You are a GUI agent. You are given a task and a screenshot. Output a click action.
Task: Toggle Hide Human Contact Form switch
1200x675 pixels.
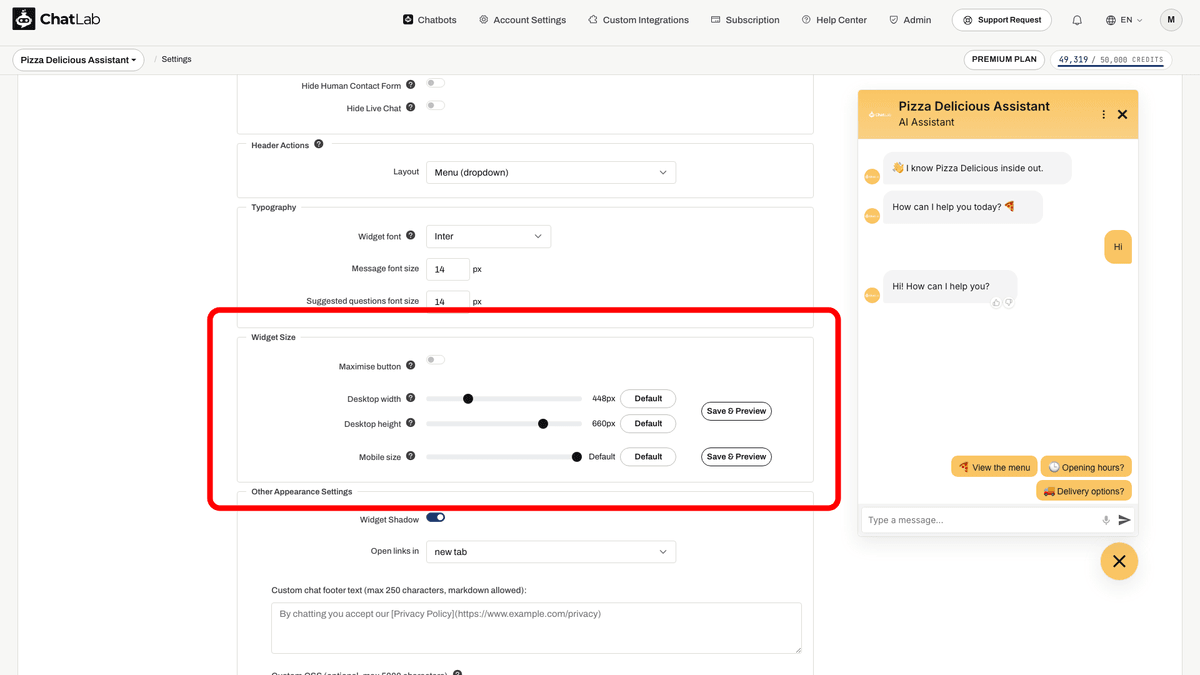pyautogui.click(x=435, y=83)
